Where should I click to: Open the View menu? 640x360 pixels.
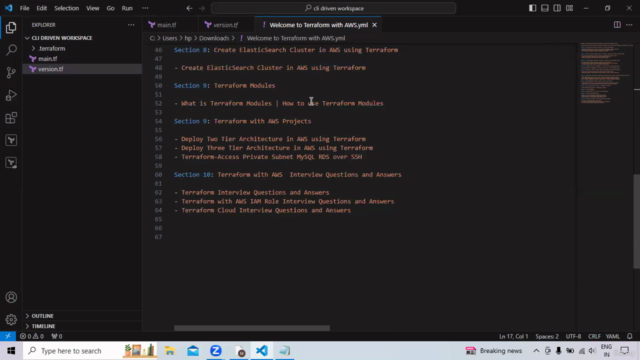tap(93, 8)
